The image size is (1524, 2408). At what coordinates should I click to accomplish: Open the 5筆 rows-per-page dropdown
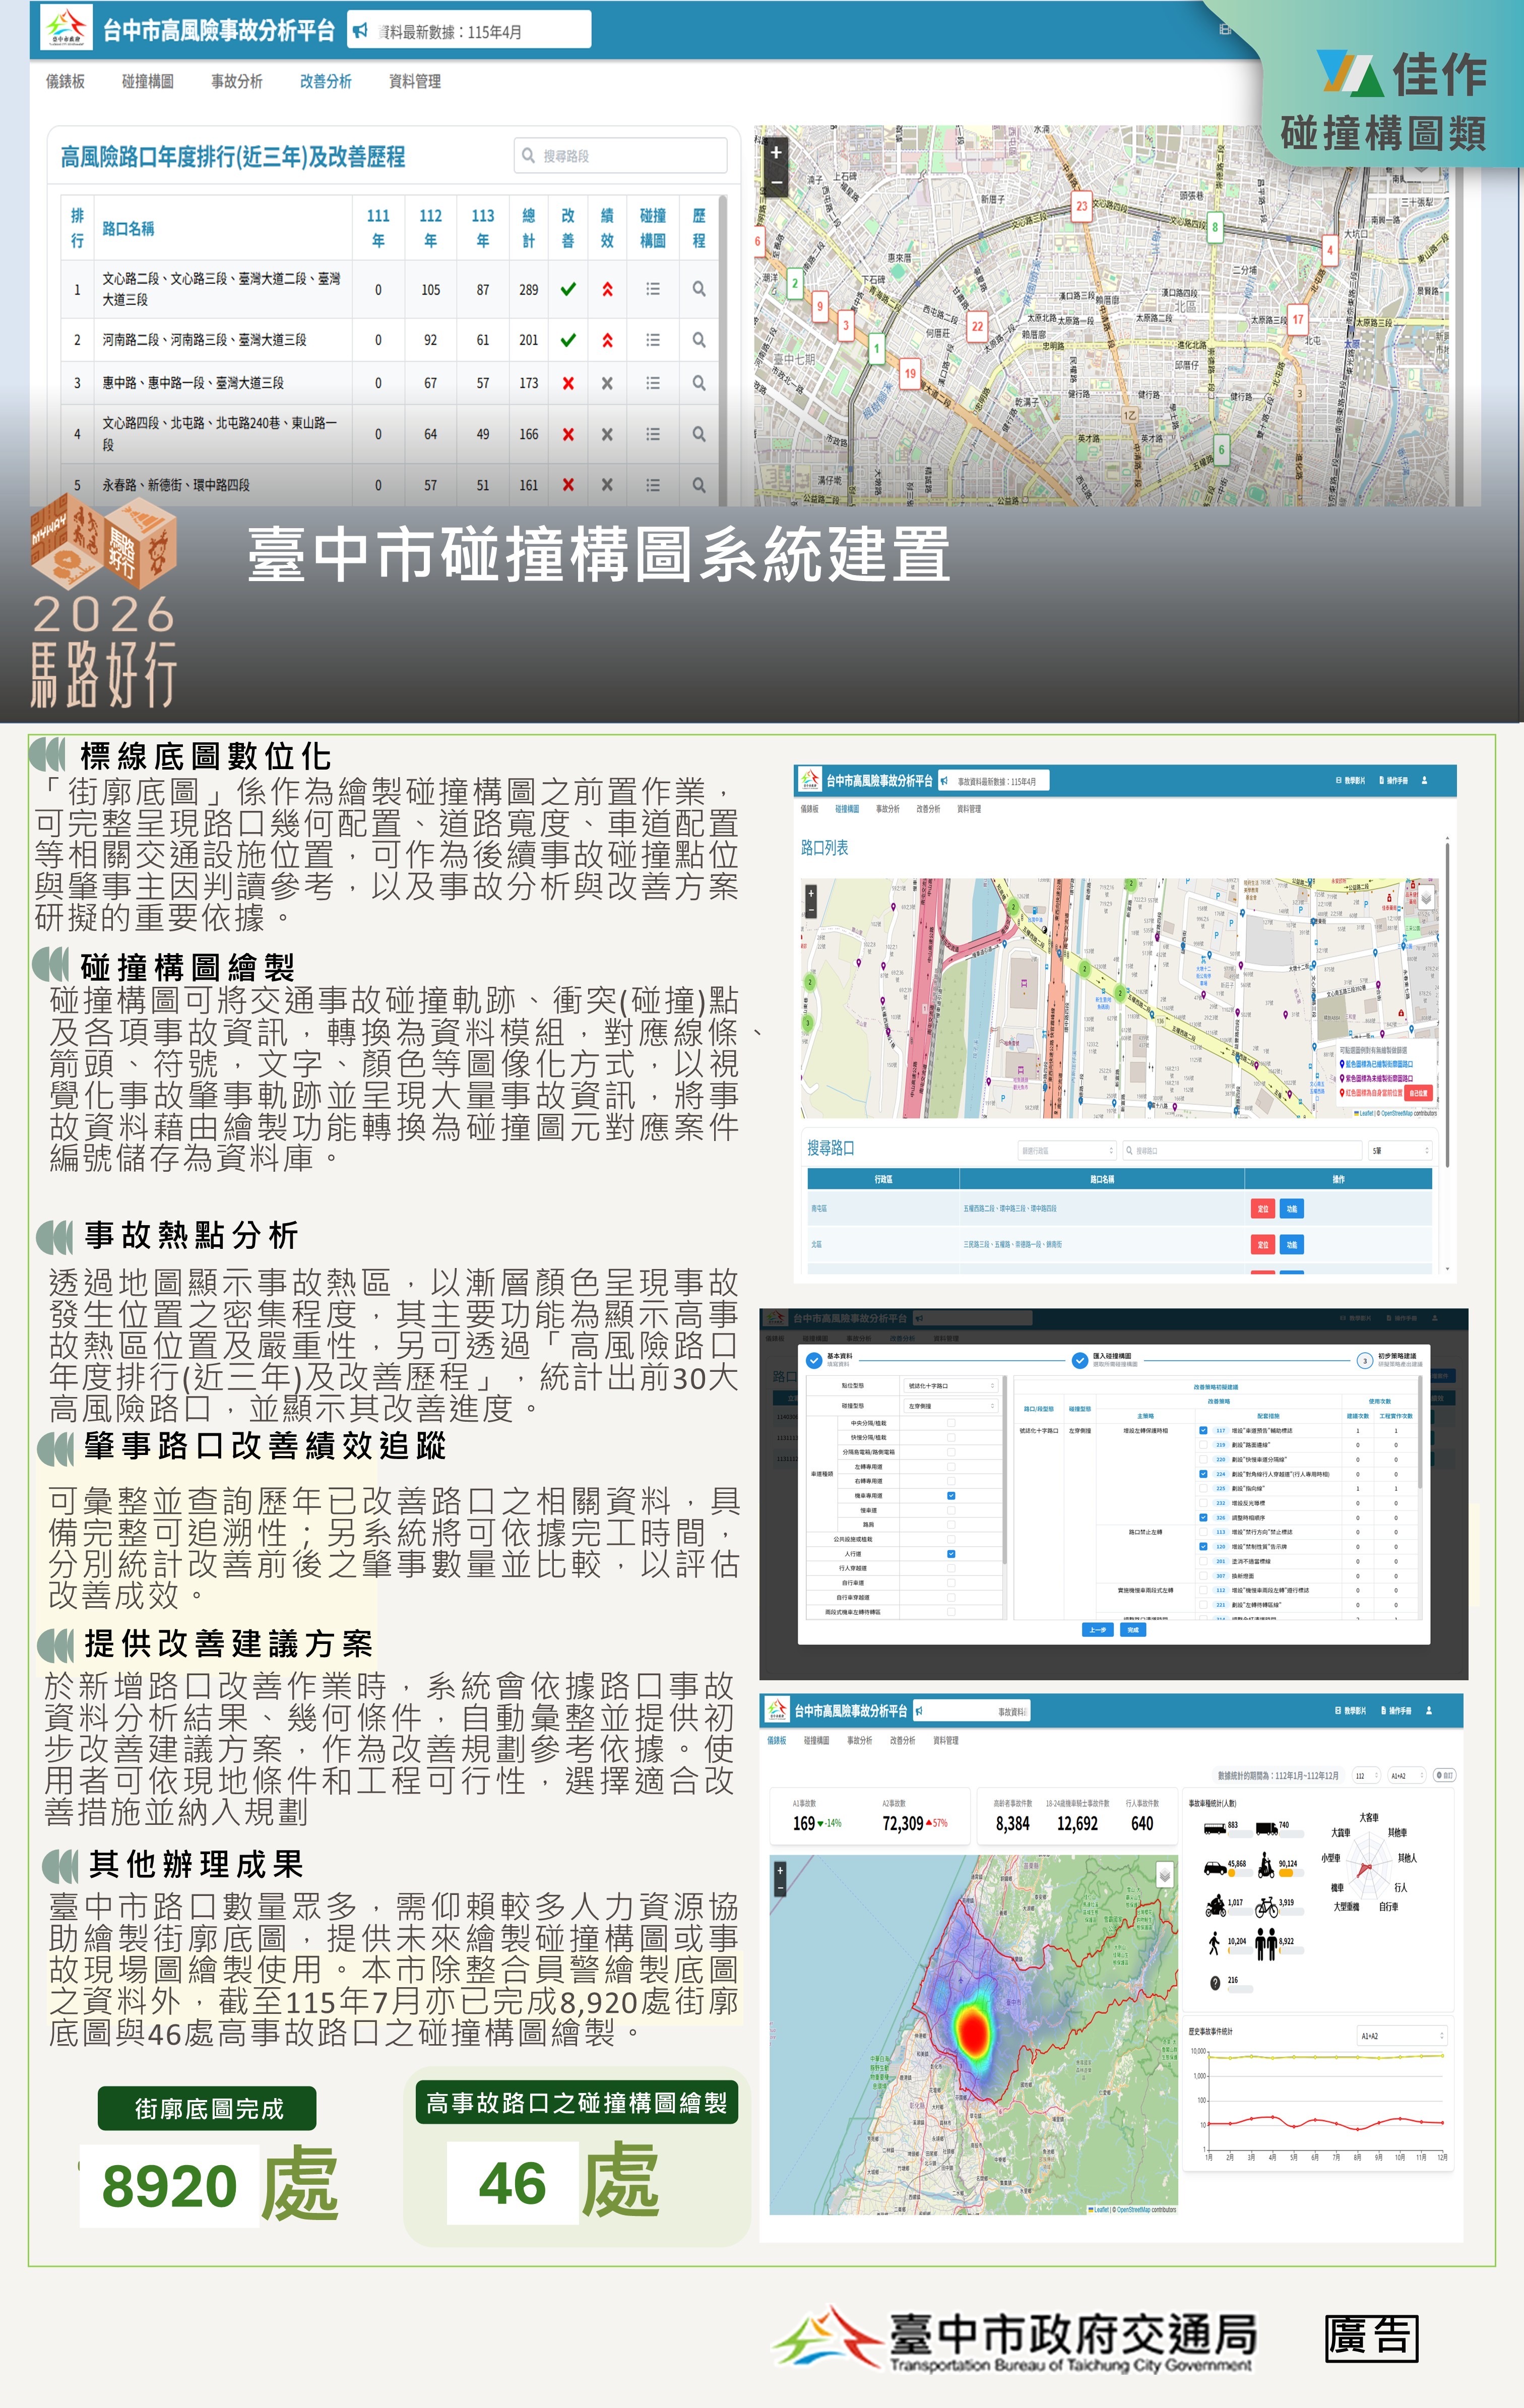1400,1151
